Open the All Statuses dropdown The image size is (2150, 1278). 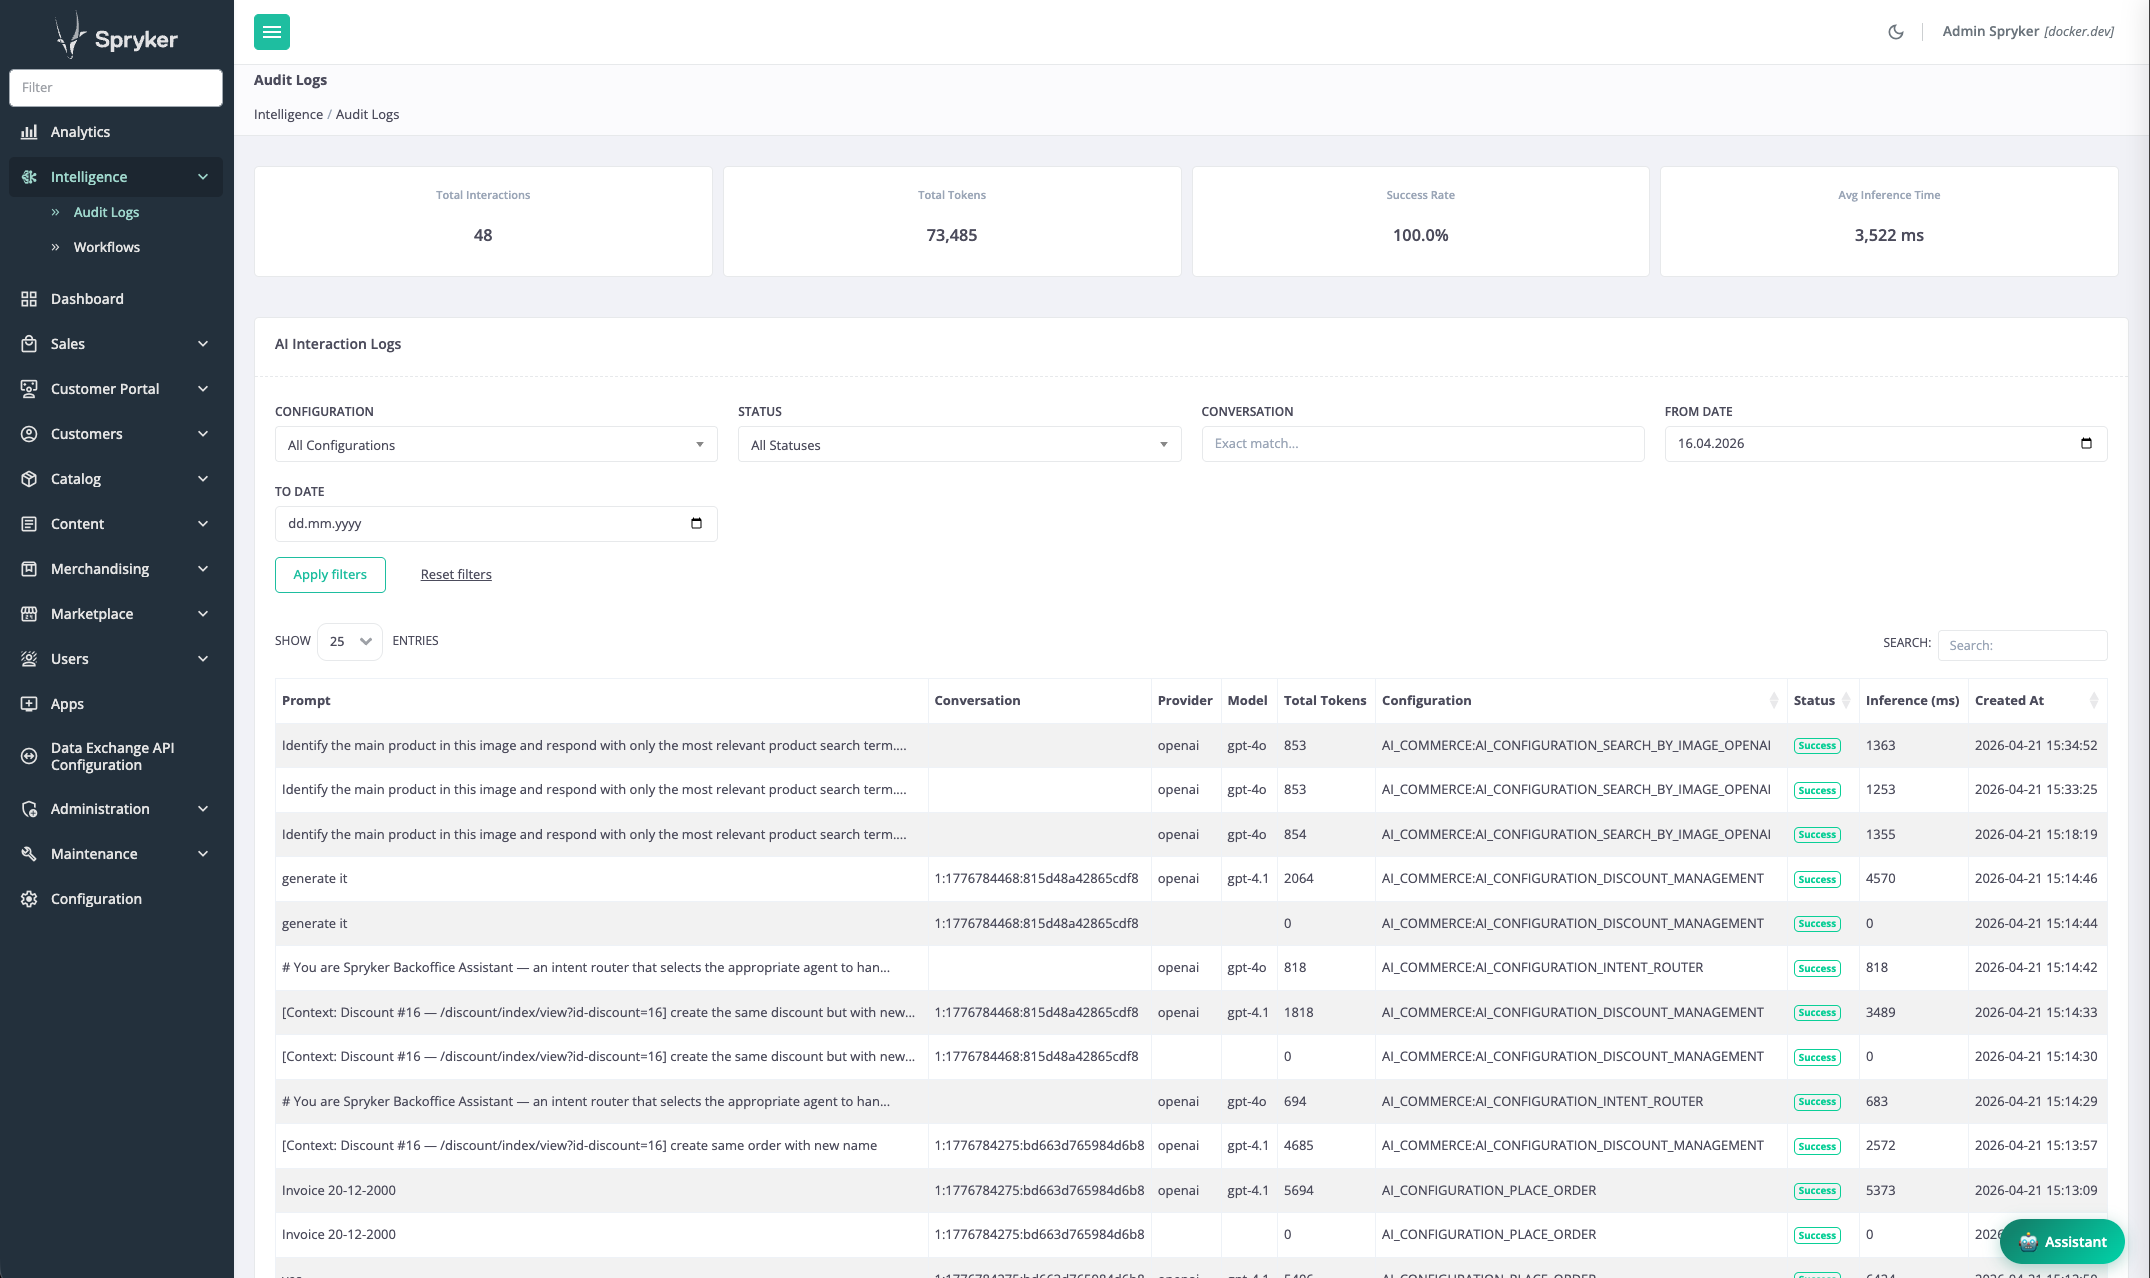[959, 445]
